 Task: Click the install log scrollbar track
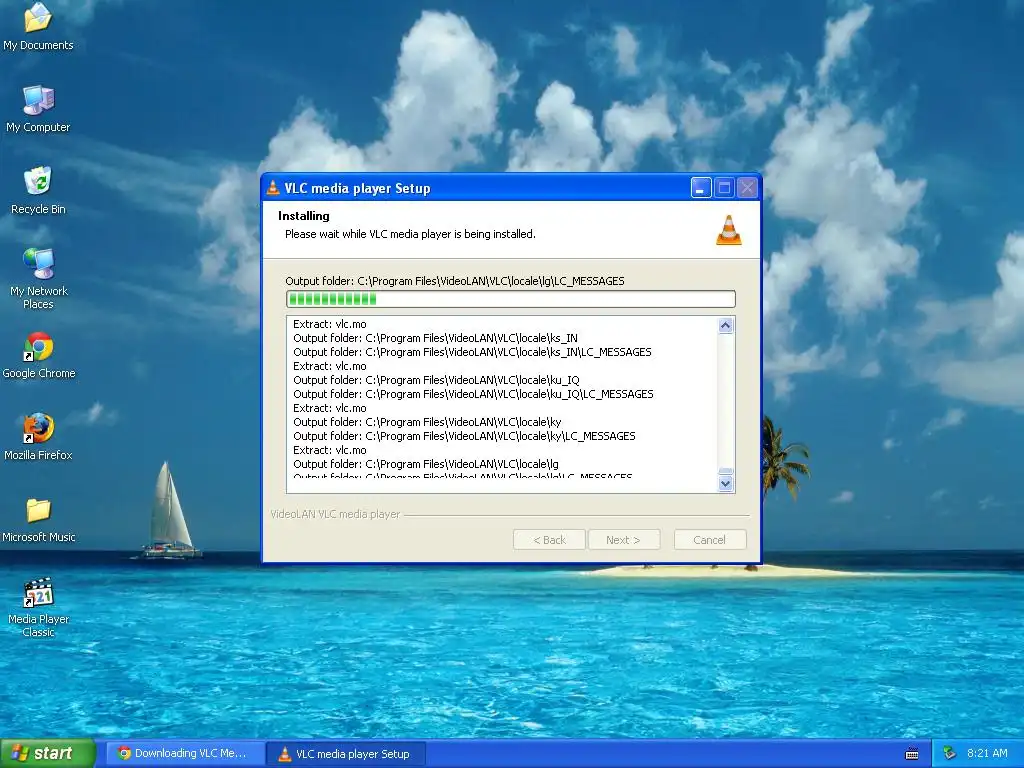726,402
